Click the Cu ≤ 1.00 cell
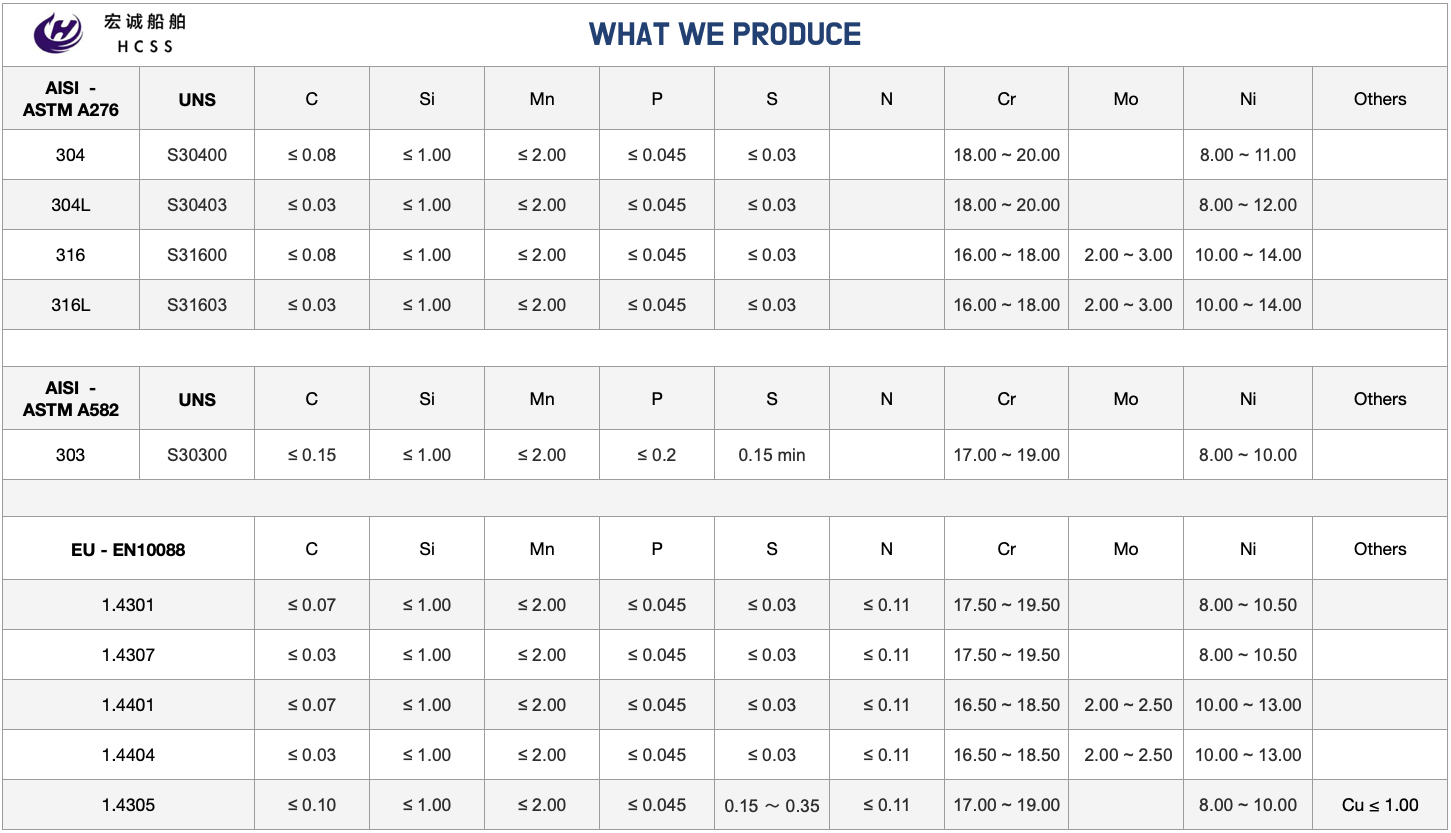 click(1380, 805)
